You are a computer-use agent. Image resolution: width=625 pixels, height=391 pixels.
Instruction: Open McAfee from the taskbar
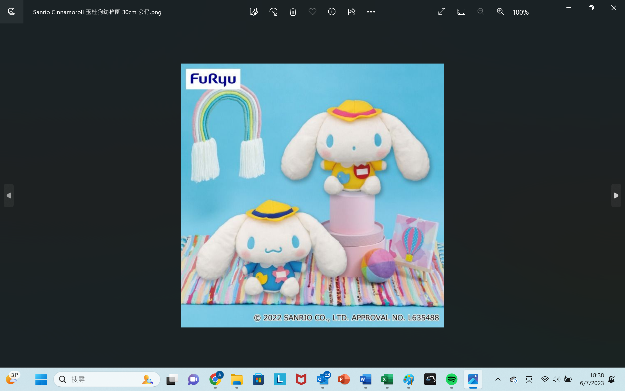(301, 379)
